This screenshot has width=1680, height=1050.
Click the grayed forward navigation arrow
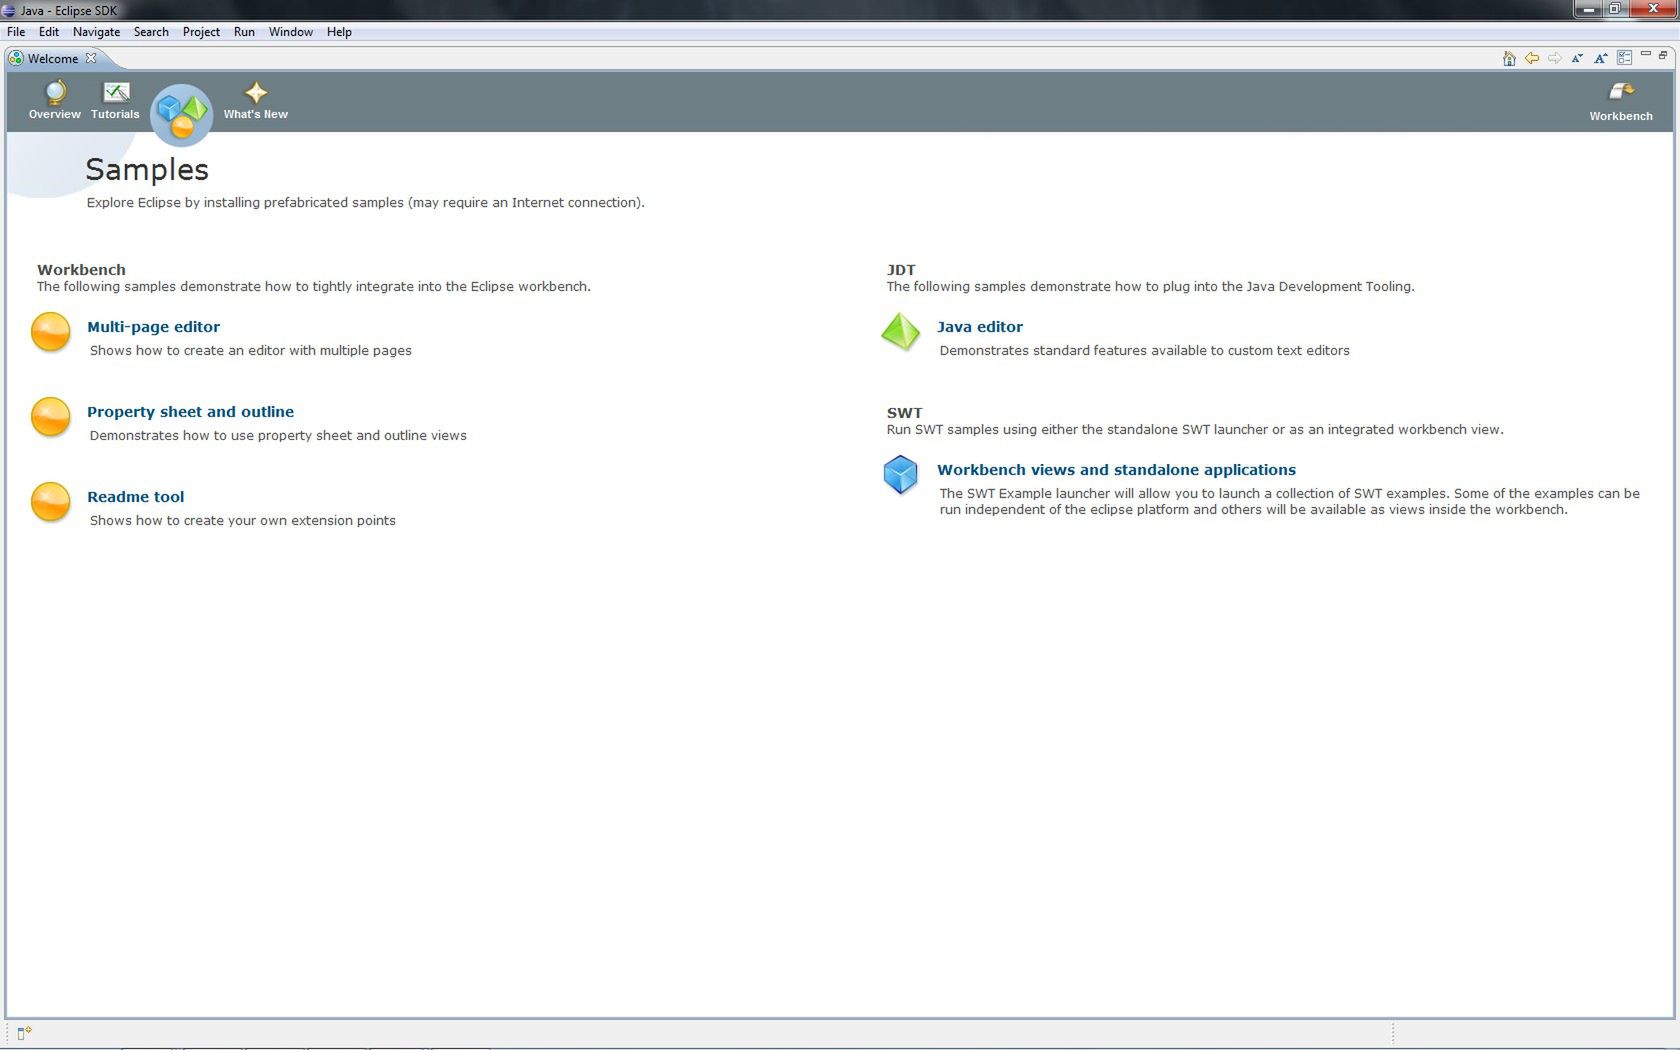(1554, 58)
